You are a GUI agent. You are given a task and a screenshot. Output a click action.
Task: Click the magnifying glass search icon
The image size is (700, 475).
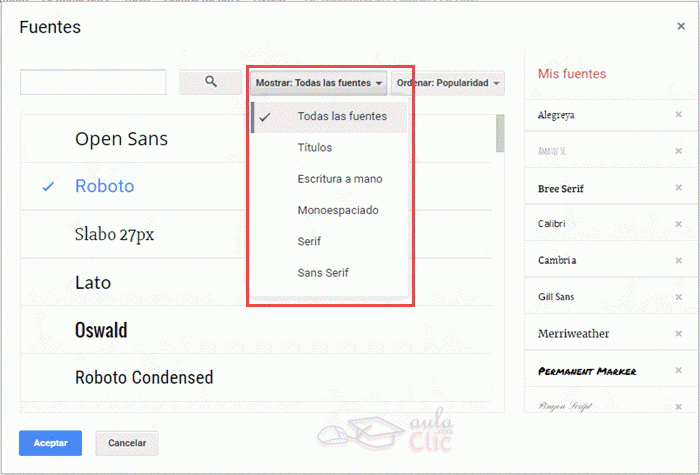210,82
